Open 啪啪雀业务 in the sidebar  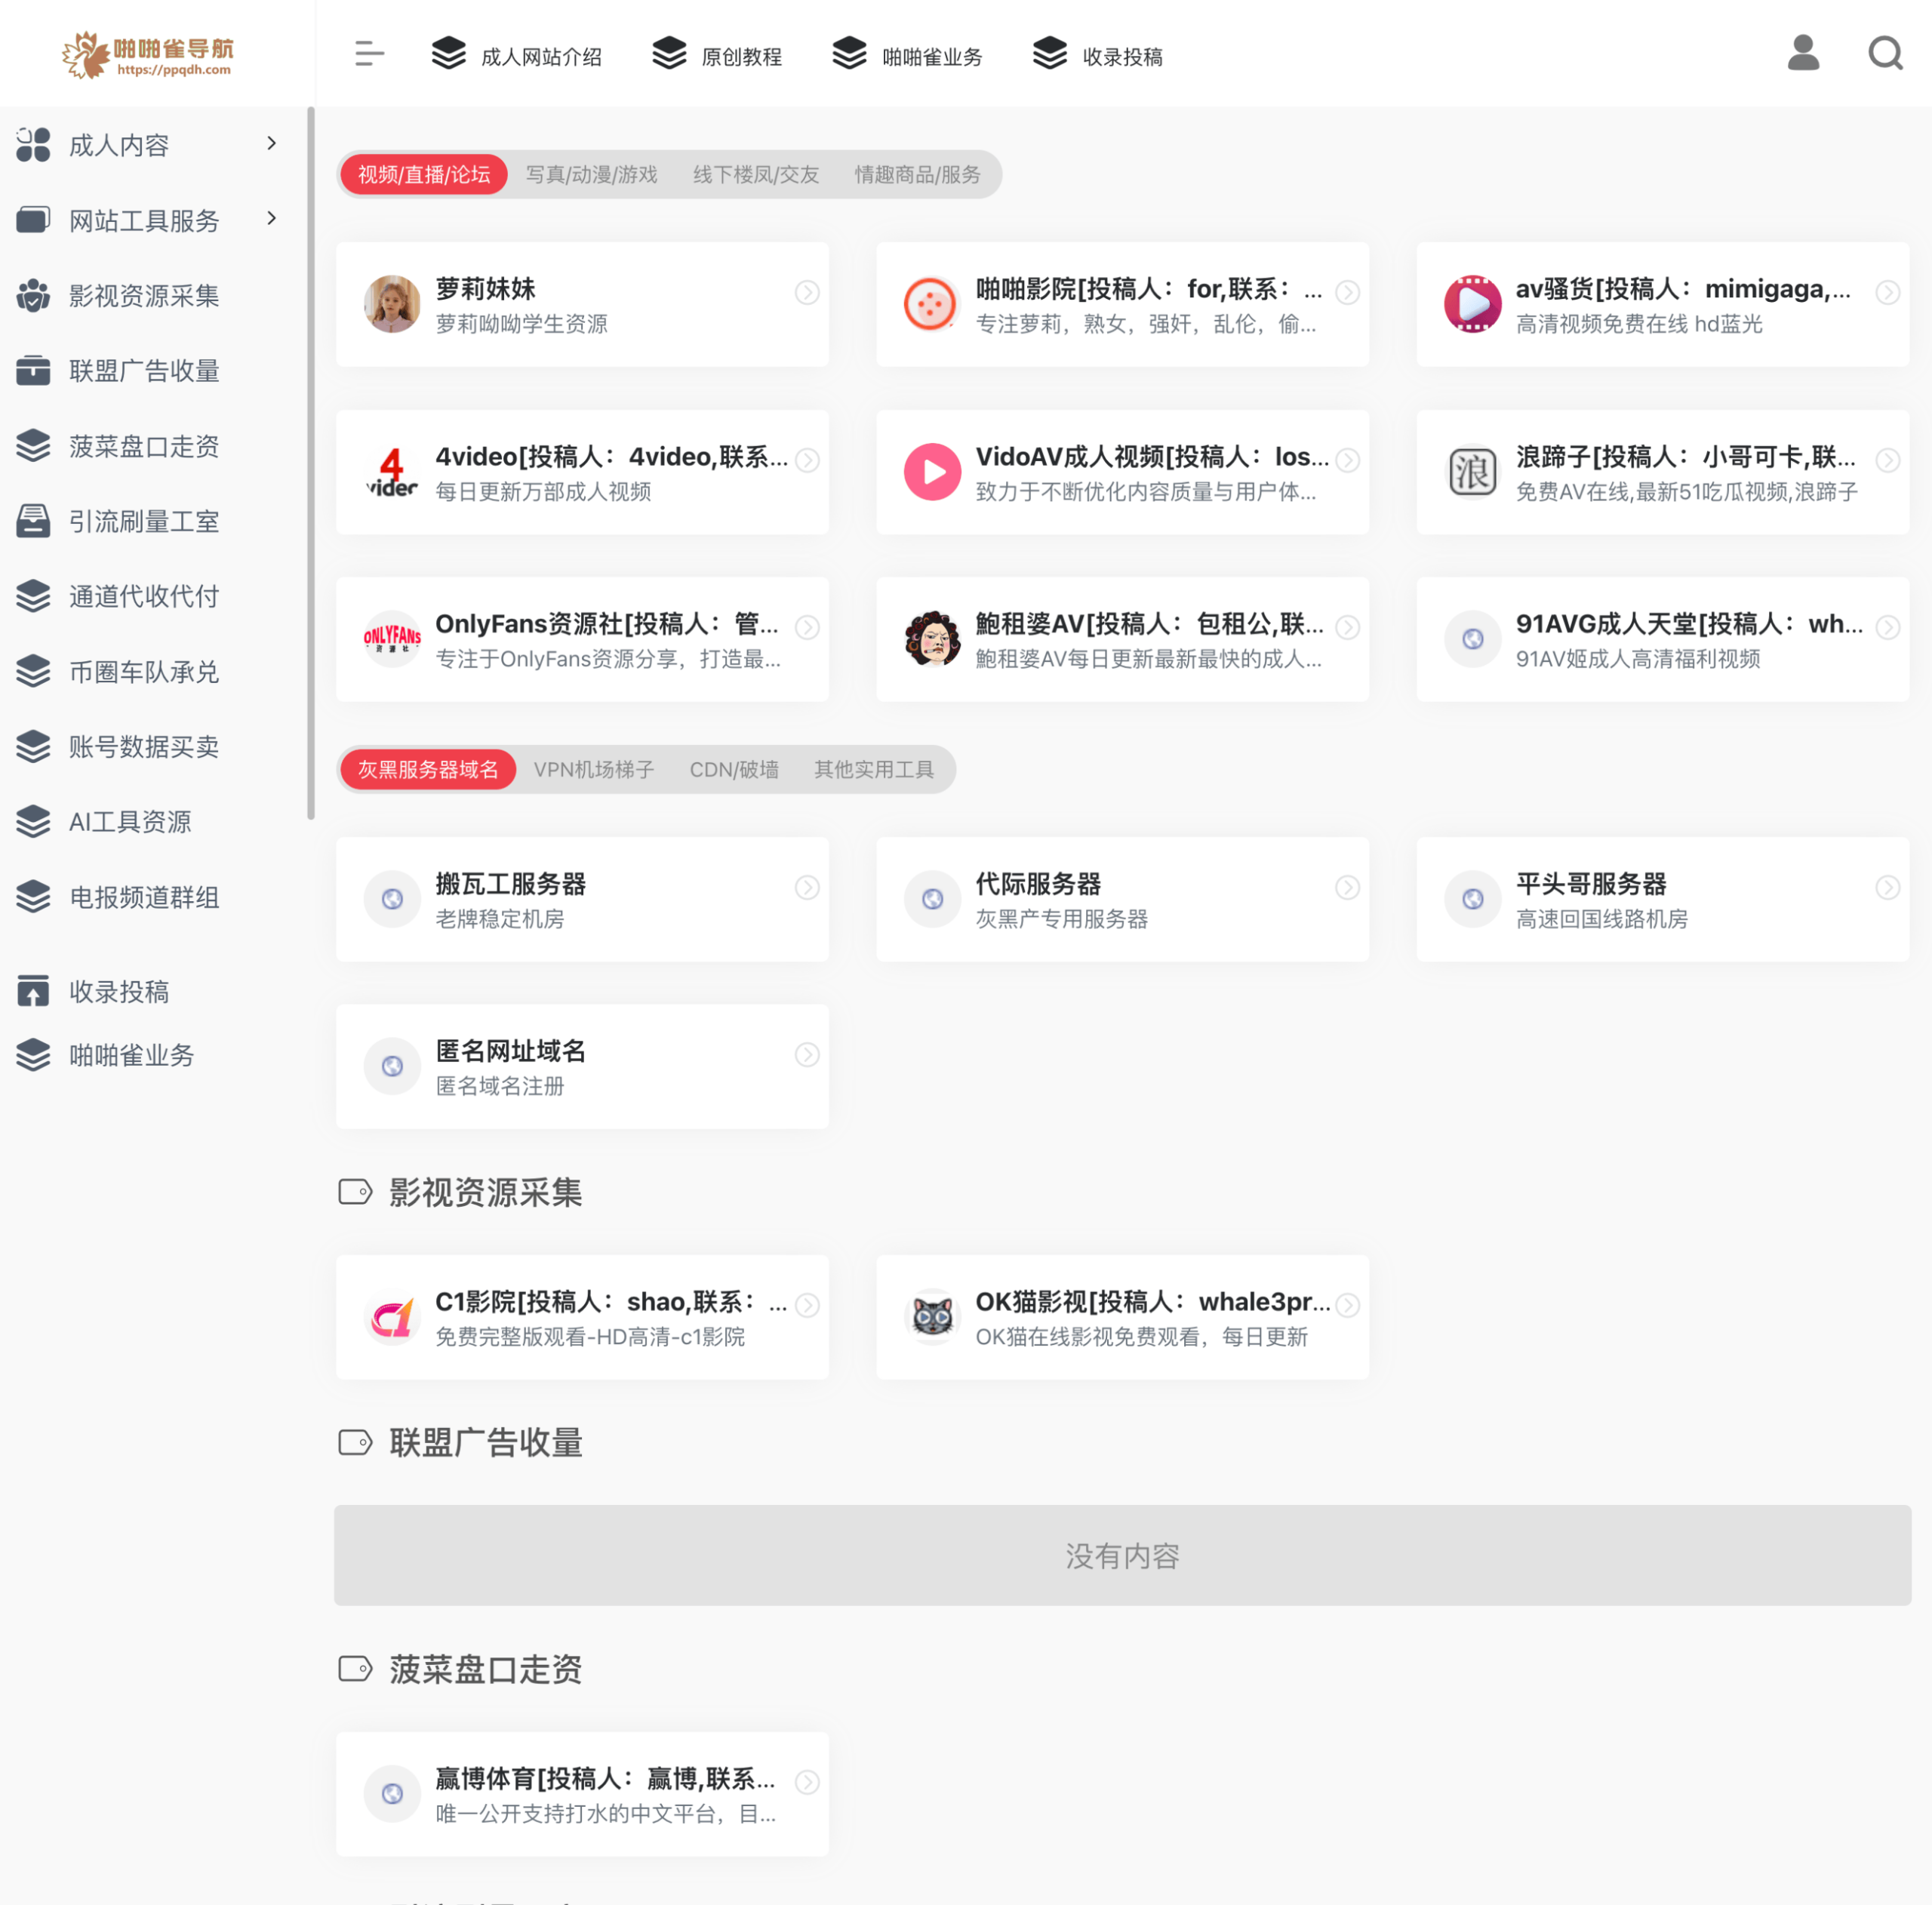tap(132, 1055)
